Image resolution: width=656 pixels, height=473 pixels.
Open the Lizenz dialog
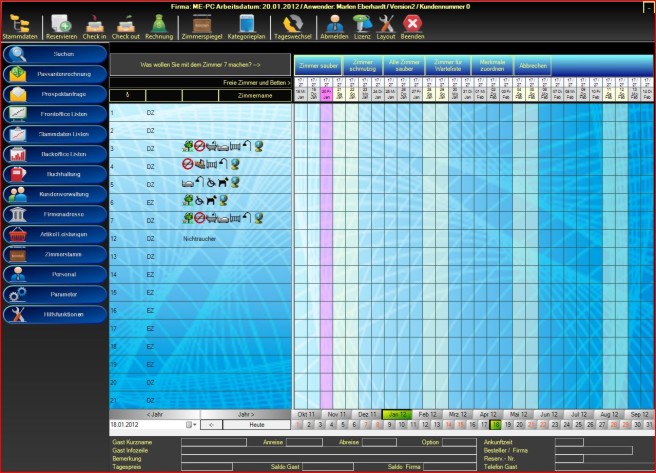click(x=362, y=27)
